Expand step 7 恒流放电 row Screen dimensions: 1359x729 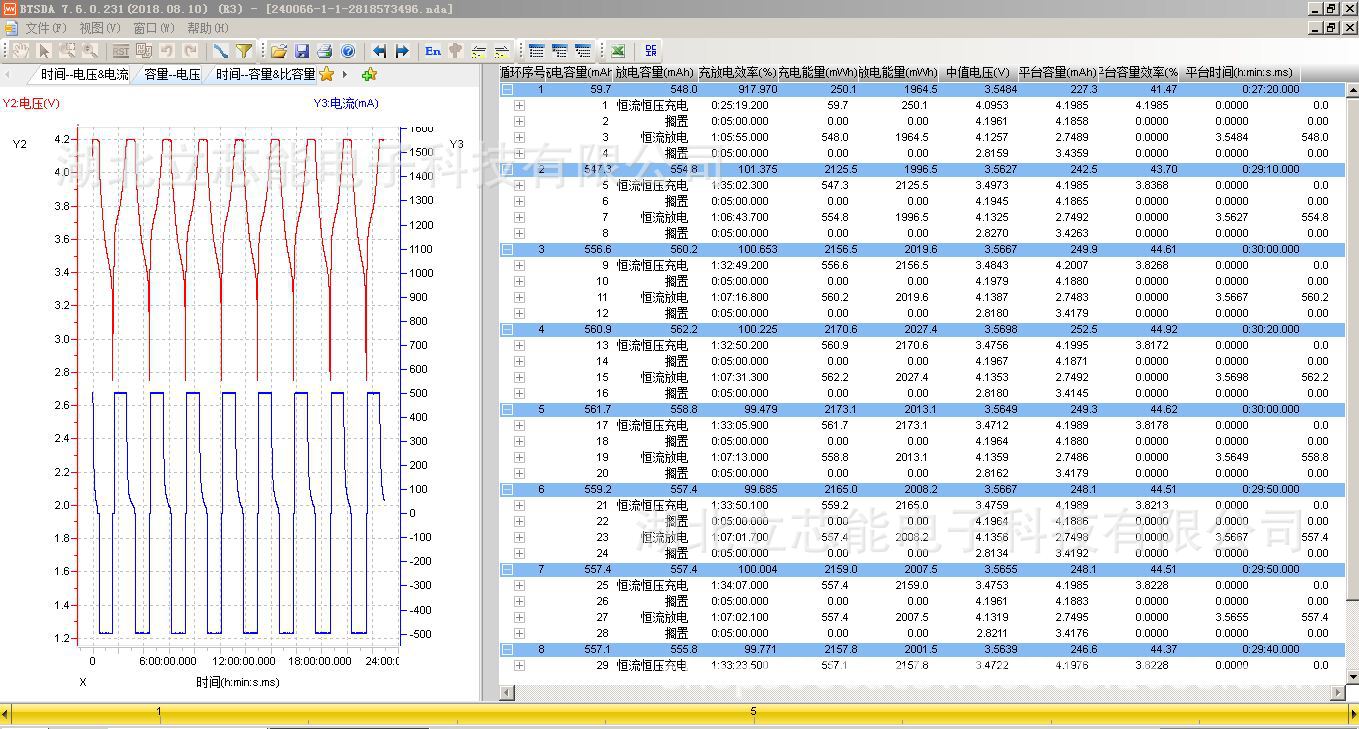[519, 217]
